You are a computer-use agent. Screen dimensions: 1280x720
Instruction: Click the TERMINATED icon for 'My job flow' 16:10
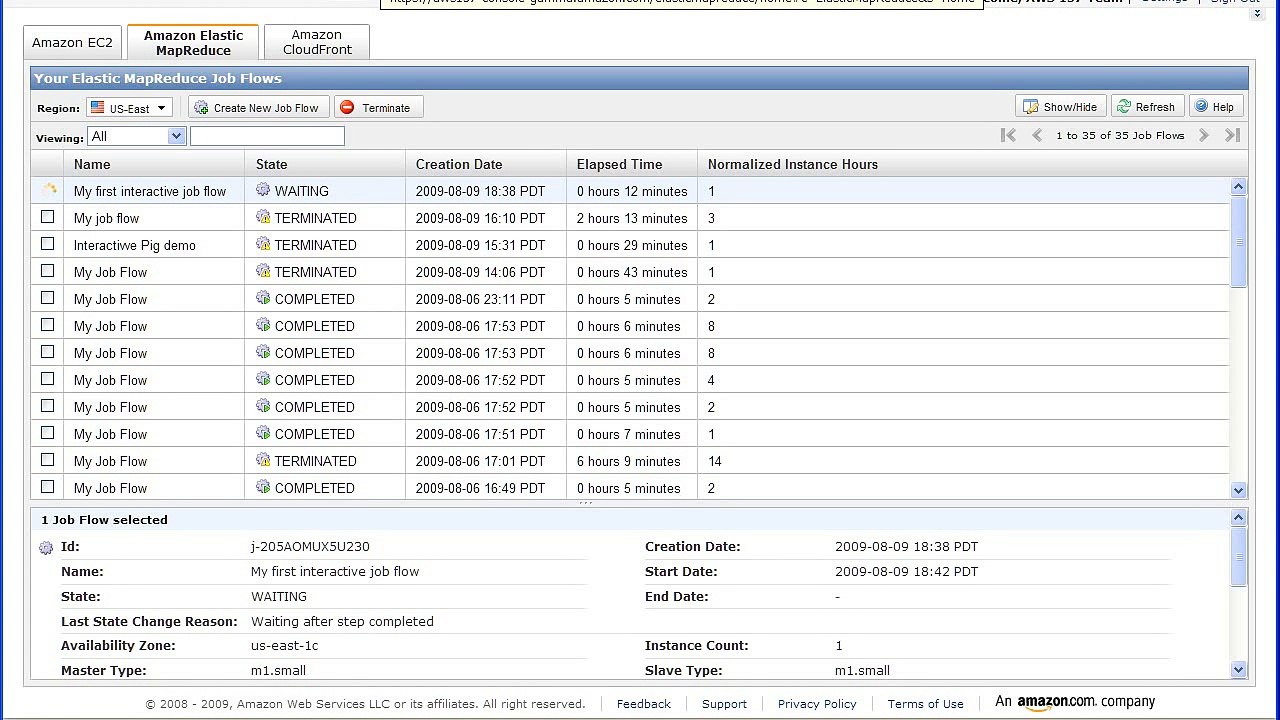coord(263,217)
